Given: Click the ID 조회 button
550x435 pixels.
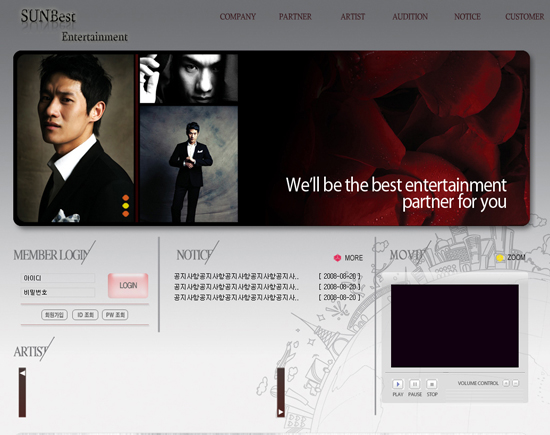Looking at the screenshot, I should click(x=85, y=315).
